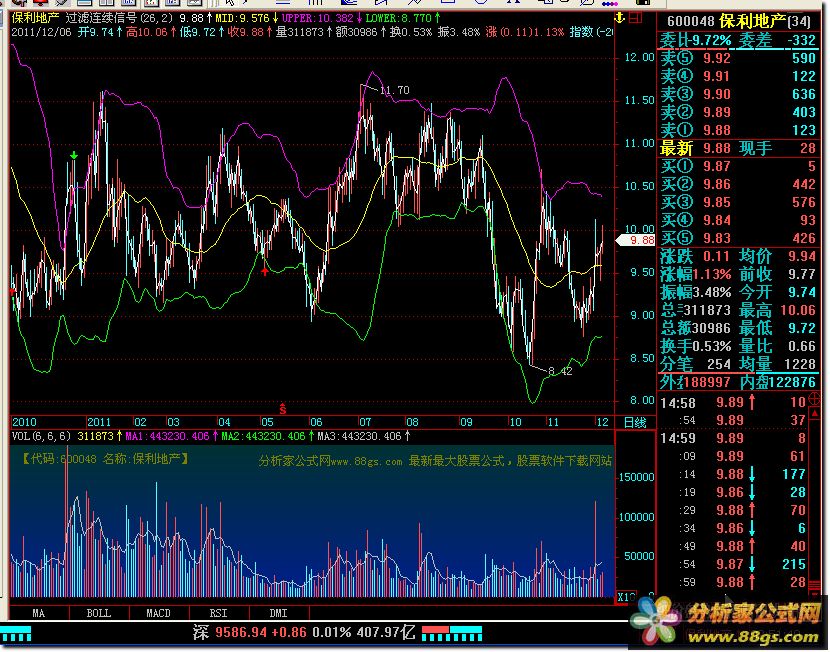830x652 pixels.
Task: Click the 日线 period selector
Action: [635, 422]
